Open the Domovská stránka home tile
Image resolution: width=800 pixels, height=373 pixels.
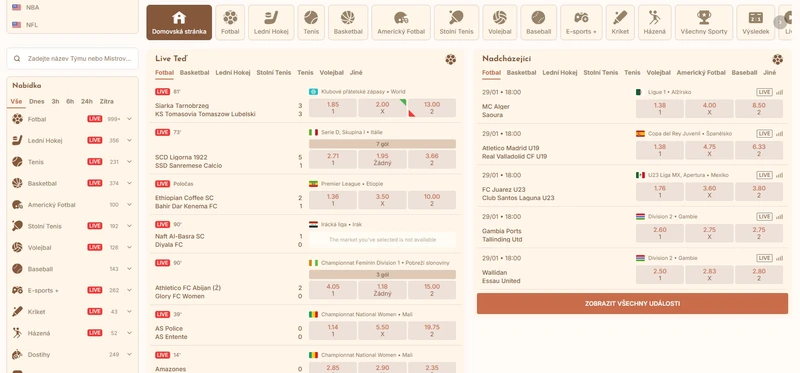(x=179, y=22)
